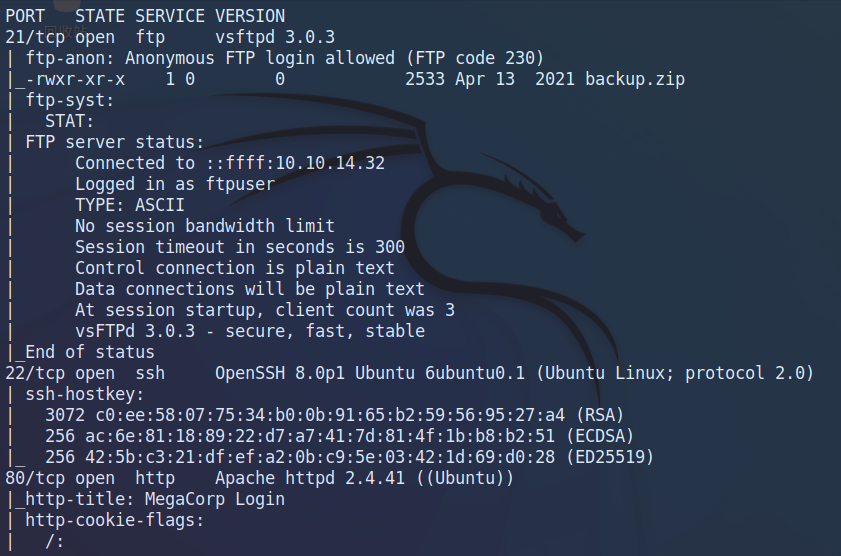Click the ED25519 host key fingerprint line
Screen dimensions: 841x556
(x=350, y=457)
